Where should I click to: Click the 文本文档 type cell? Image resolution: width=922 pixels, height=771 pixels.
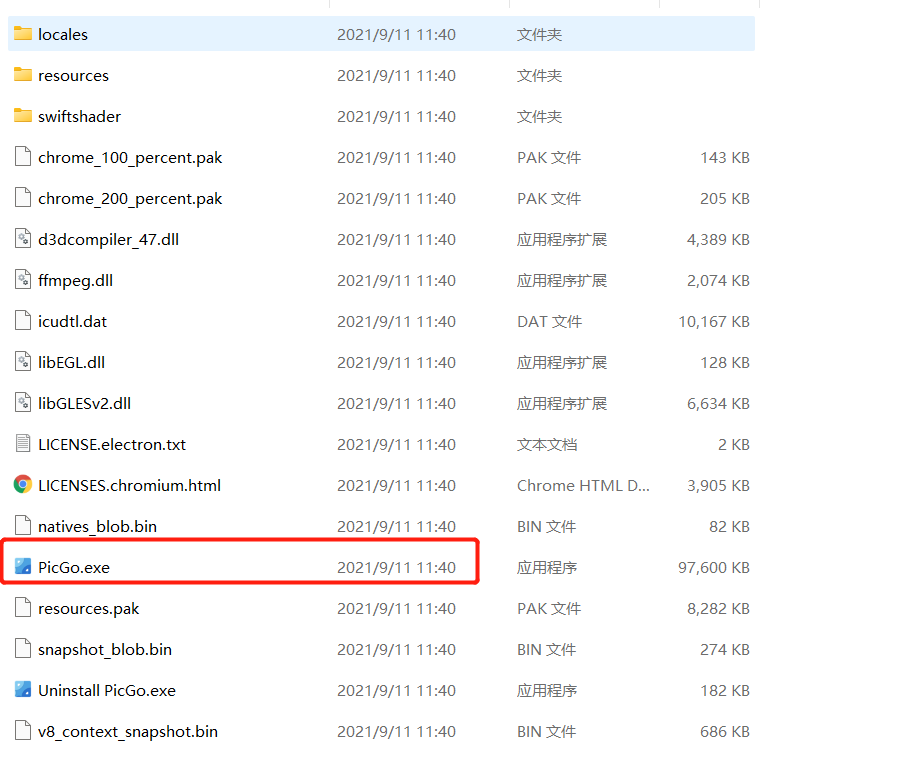[547, 445]
